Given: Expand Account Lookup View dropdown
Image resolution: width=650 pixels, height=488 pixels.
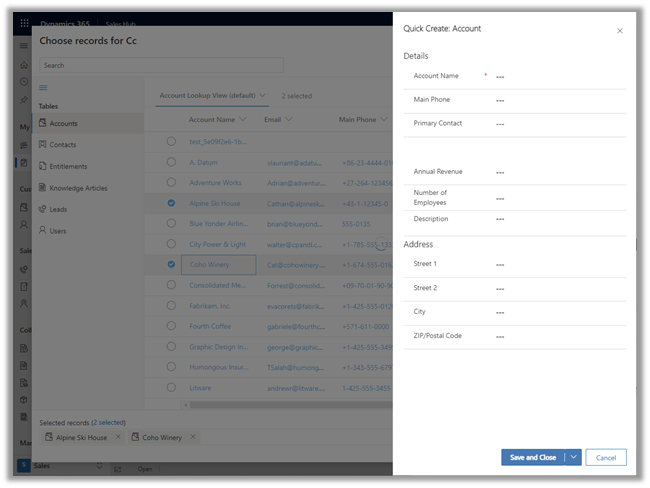Looking at the screenshot, I should click(263, 95).
